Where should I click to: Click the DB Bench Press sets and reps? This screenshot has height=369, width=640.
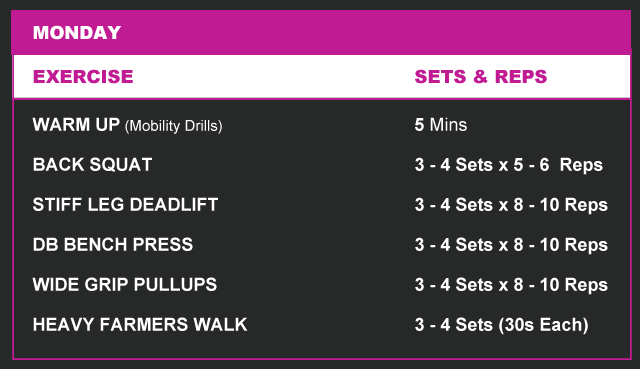pos(511,245)
